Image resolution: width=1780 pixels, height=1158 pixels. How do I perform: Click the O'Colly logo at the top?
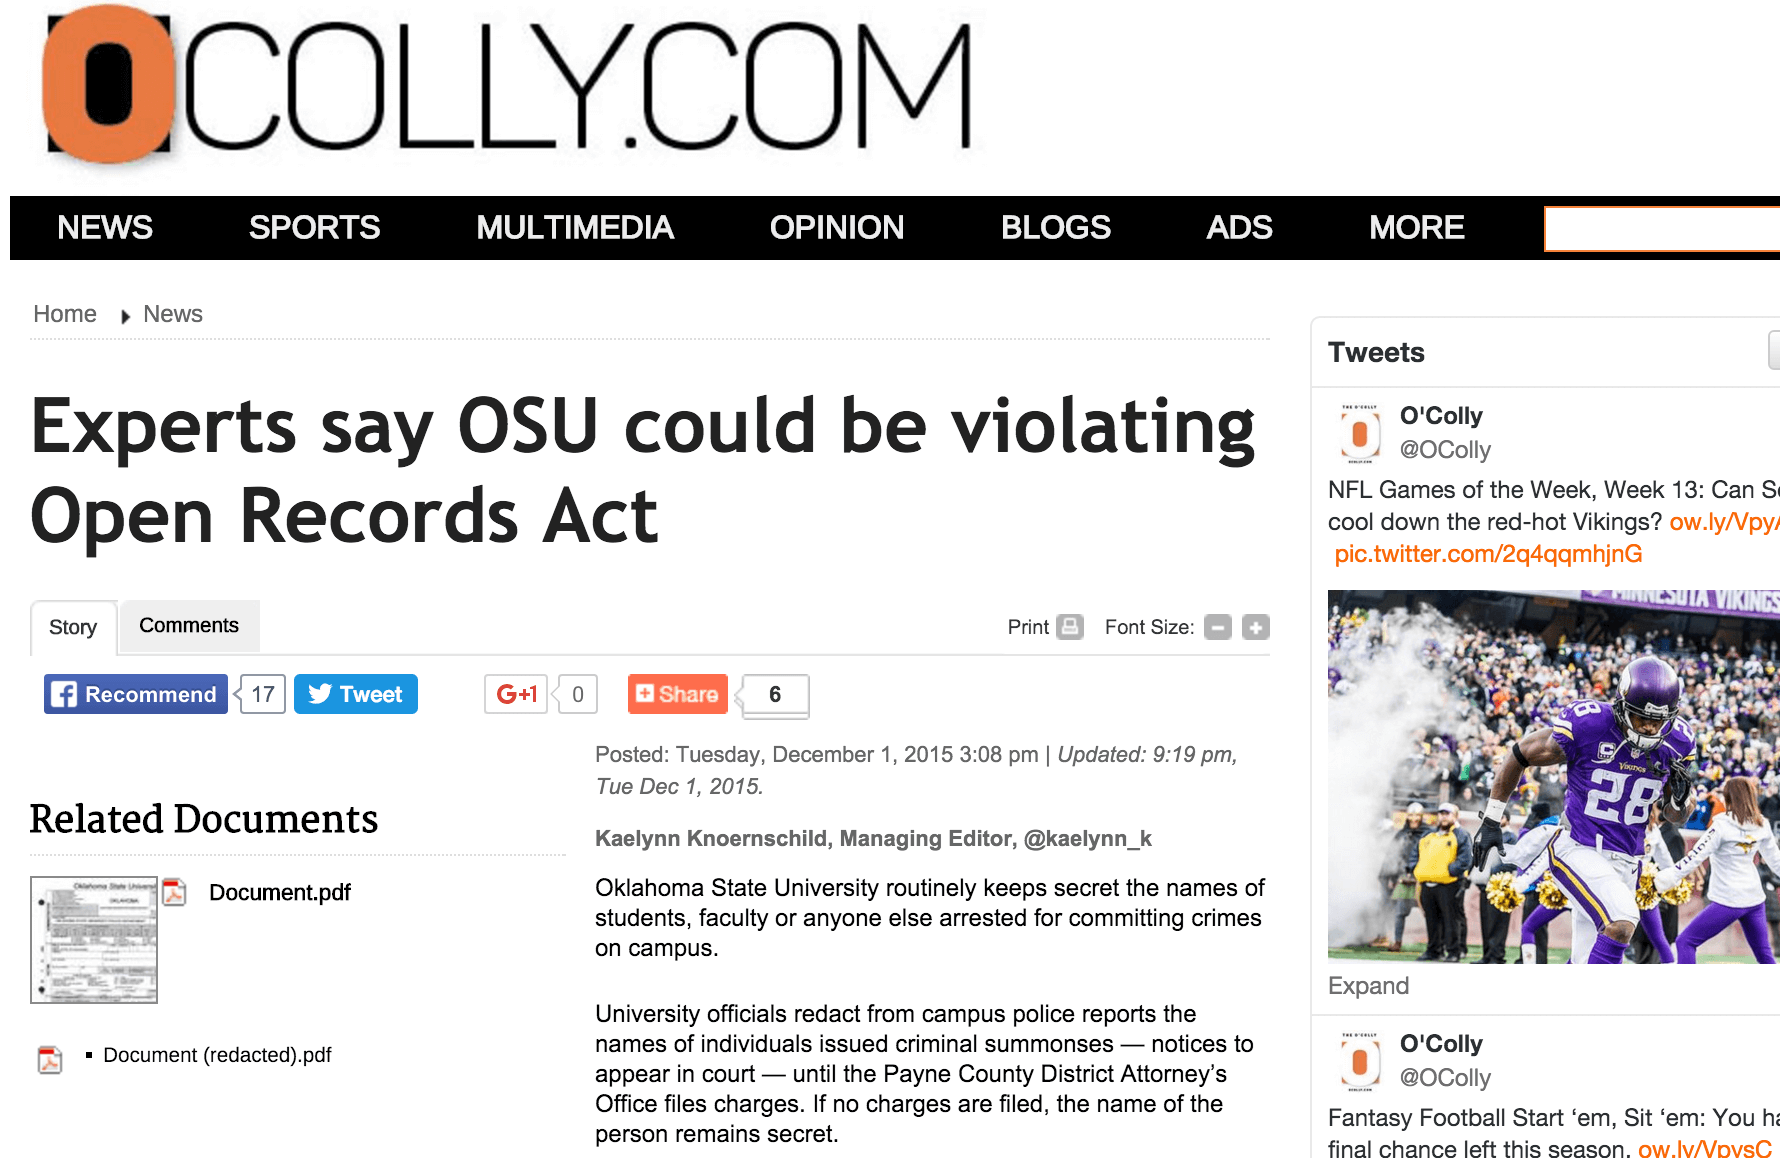pyautogui.click(x=505, y=88)
